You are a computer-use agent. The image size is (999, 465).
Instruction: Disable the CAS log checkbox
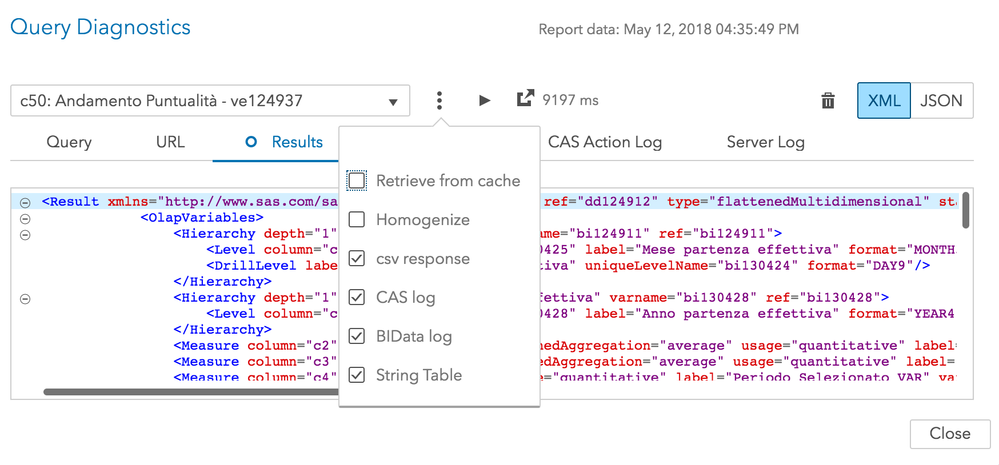click(357, 298)
